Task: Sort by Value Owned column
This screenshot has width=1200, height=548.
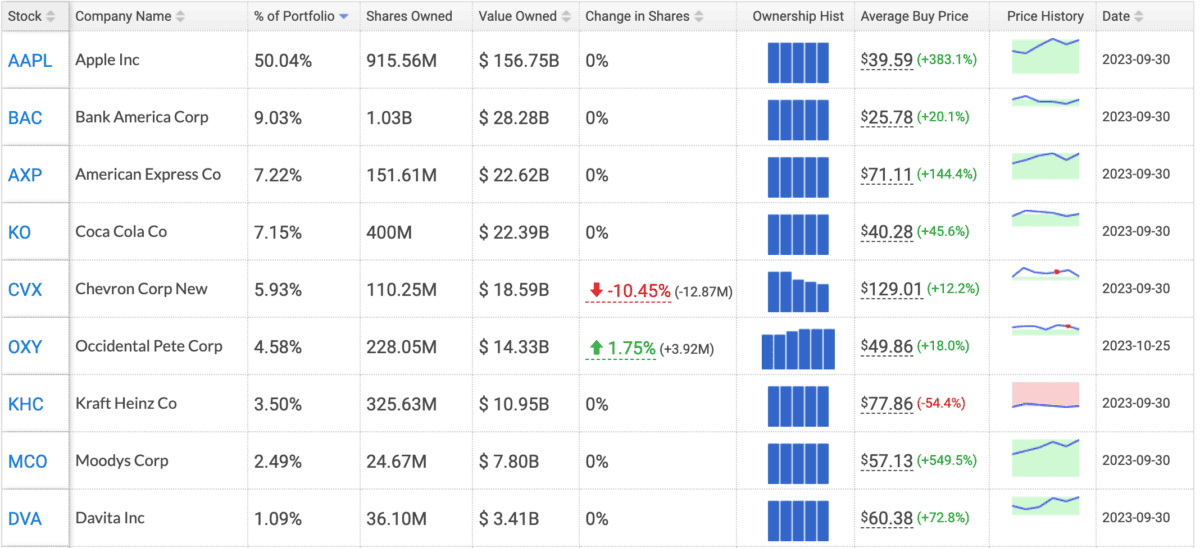Action: click(x=524, y=16)
